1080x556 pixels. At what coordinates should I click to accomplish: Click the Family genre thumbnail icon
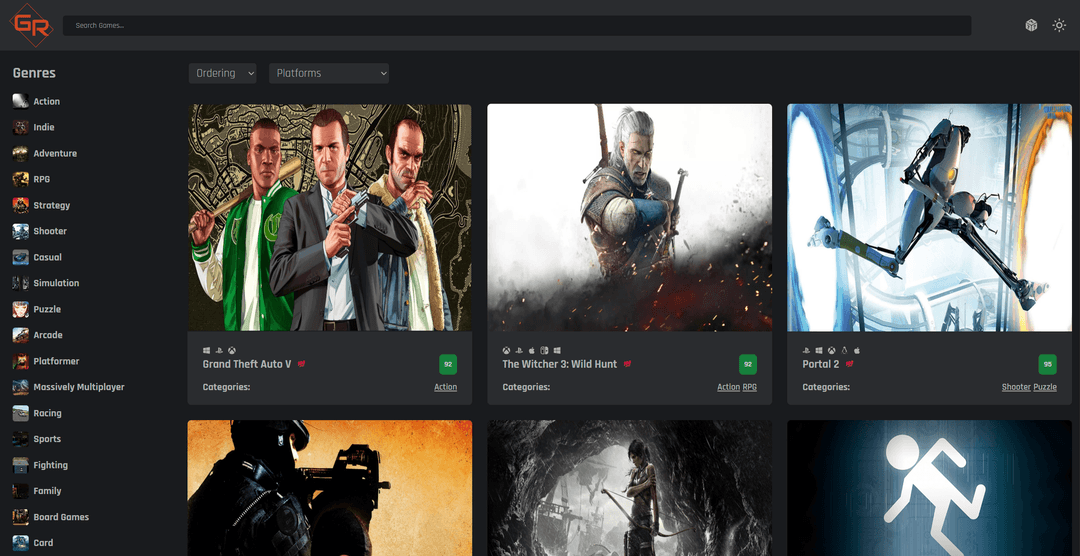click(21, 491)
